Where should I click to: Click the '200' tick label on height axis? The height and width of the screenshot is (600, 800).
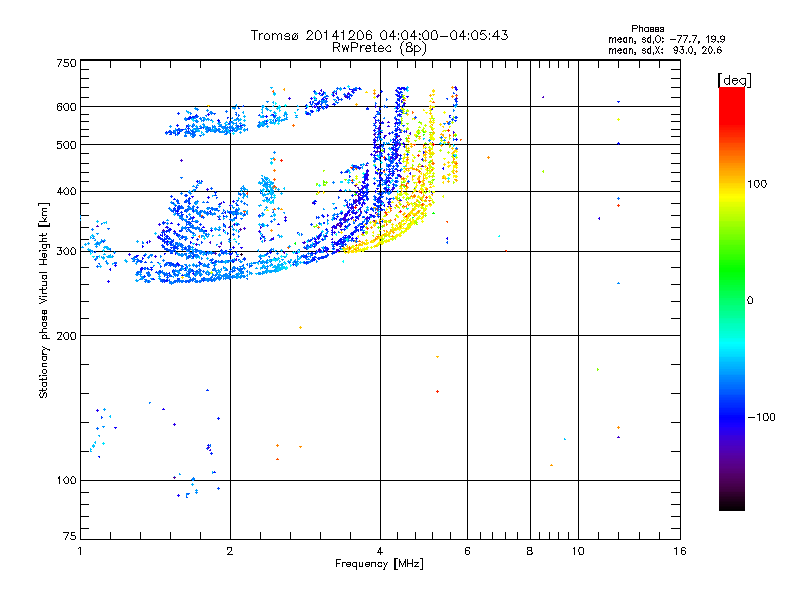click(67, 336)
